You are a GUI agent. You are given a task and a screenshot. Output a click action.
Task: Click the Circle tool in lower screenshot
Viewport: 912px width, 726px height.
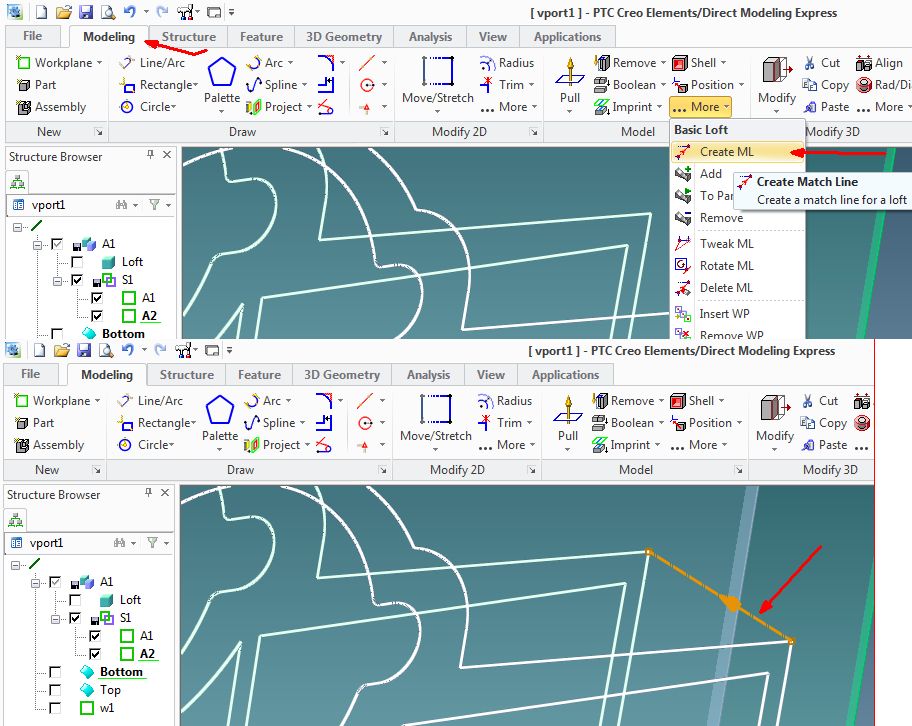coord(146,445)
